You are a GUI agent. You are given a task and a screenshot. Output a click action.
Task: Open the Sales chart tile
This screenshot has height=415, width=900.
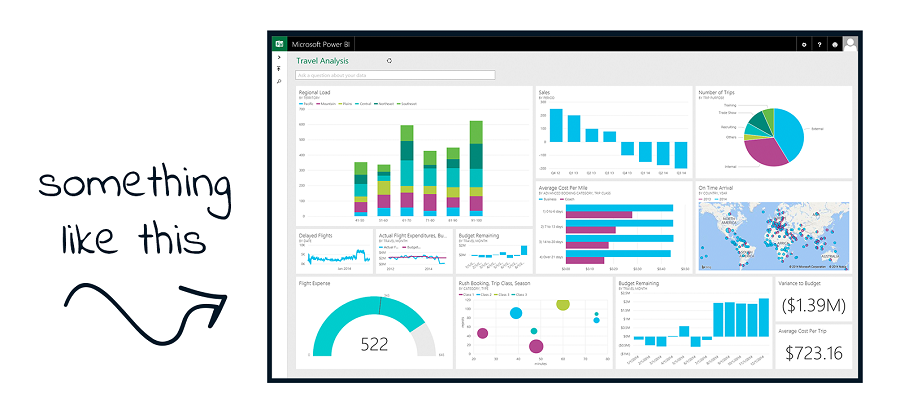point(614,132)
